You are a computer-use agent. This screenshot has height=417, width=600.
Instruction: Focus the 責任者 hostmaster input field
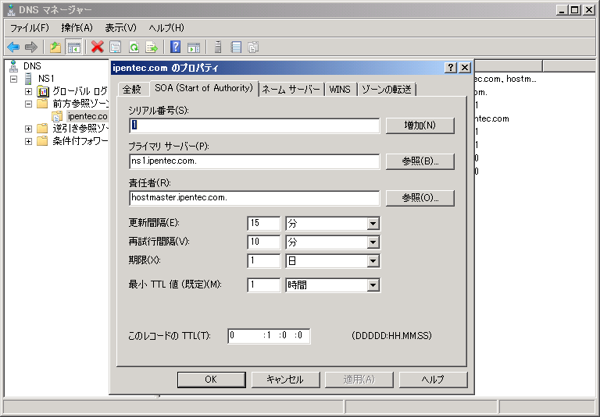[x=254, y=198]
